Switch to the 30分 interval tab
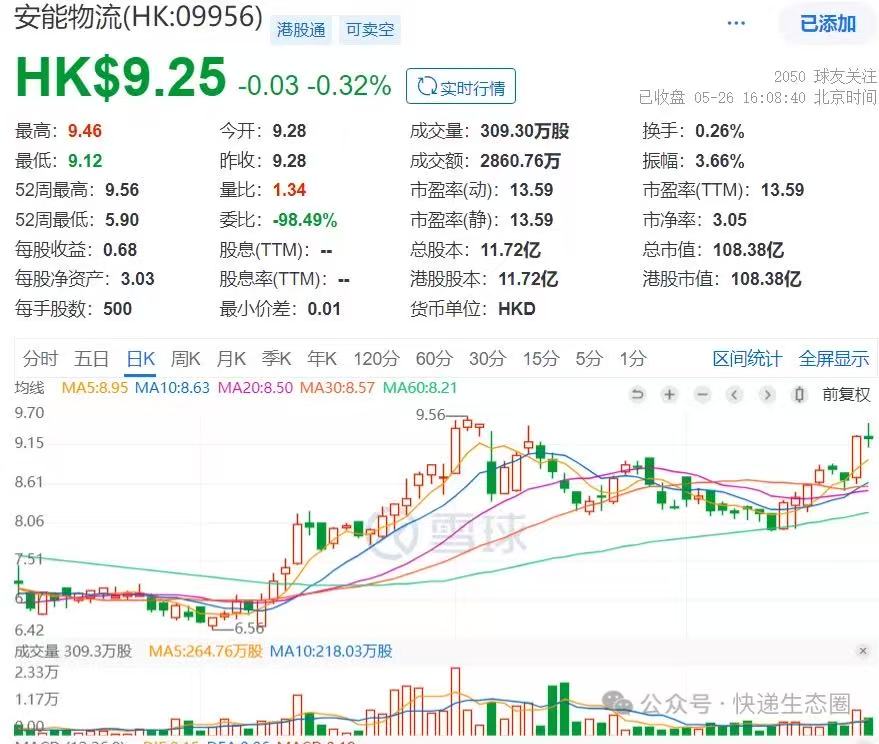The height and width of the screenshot is (744, 879). click(488, 358)
